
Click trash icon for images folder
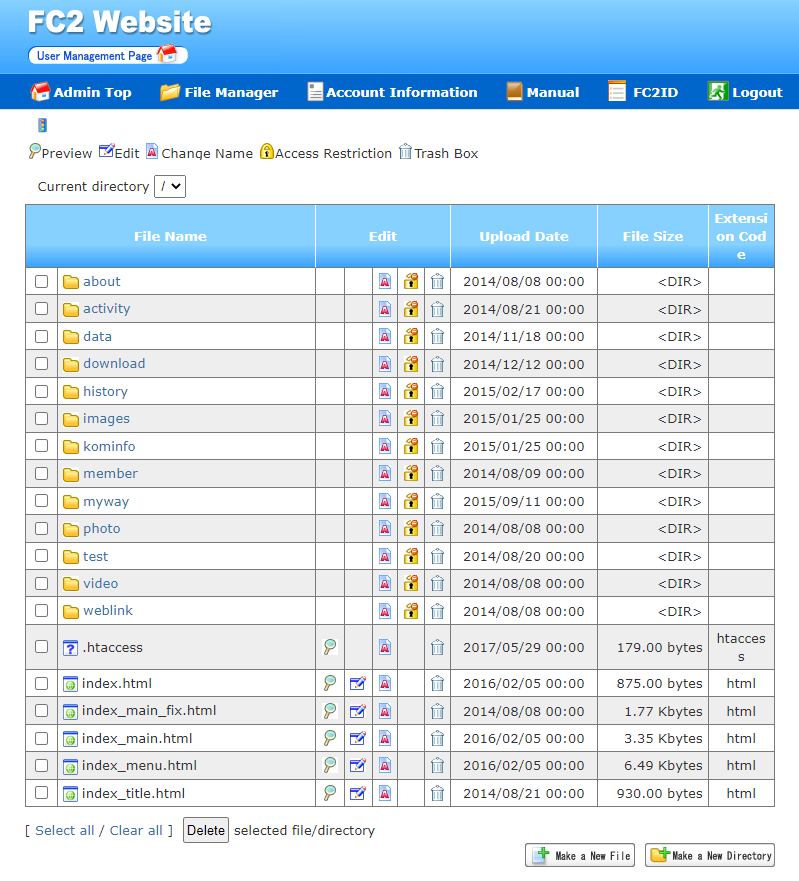coord(437,419)
